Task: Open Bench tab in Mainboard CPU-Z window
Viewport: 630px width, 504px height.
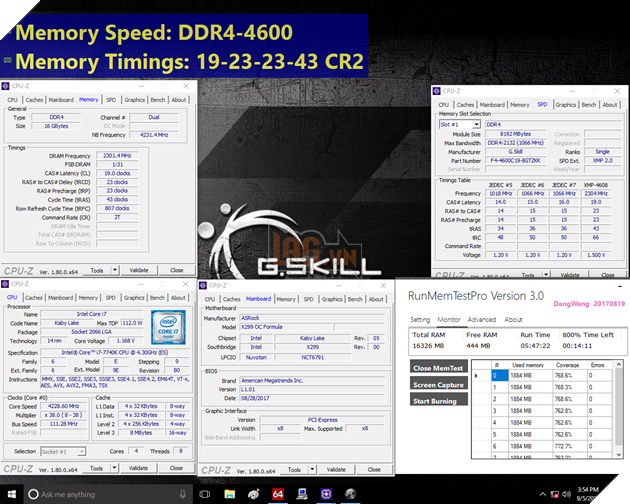Action: pos(355,299)
